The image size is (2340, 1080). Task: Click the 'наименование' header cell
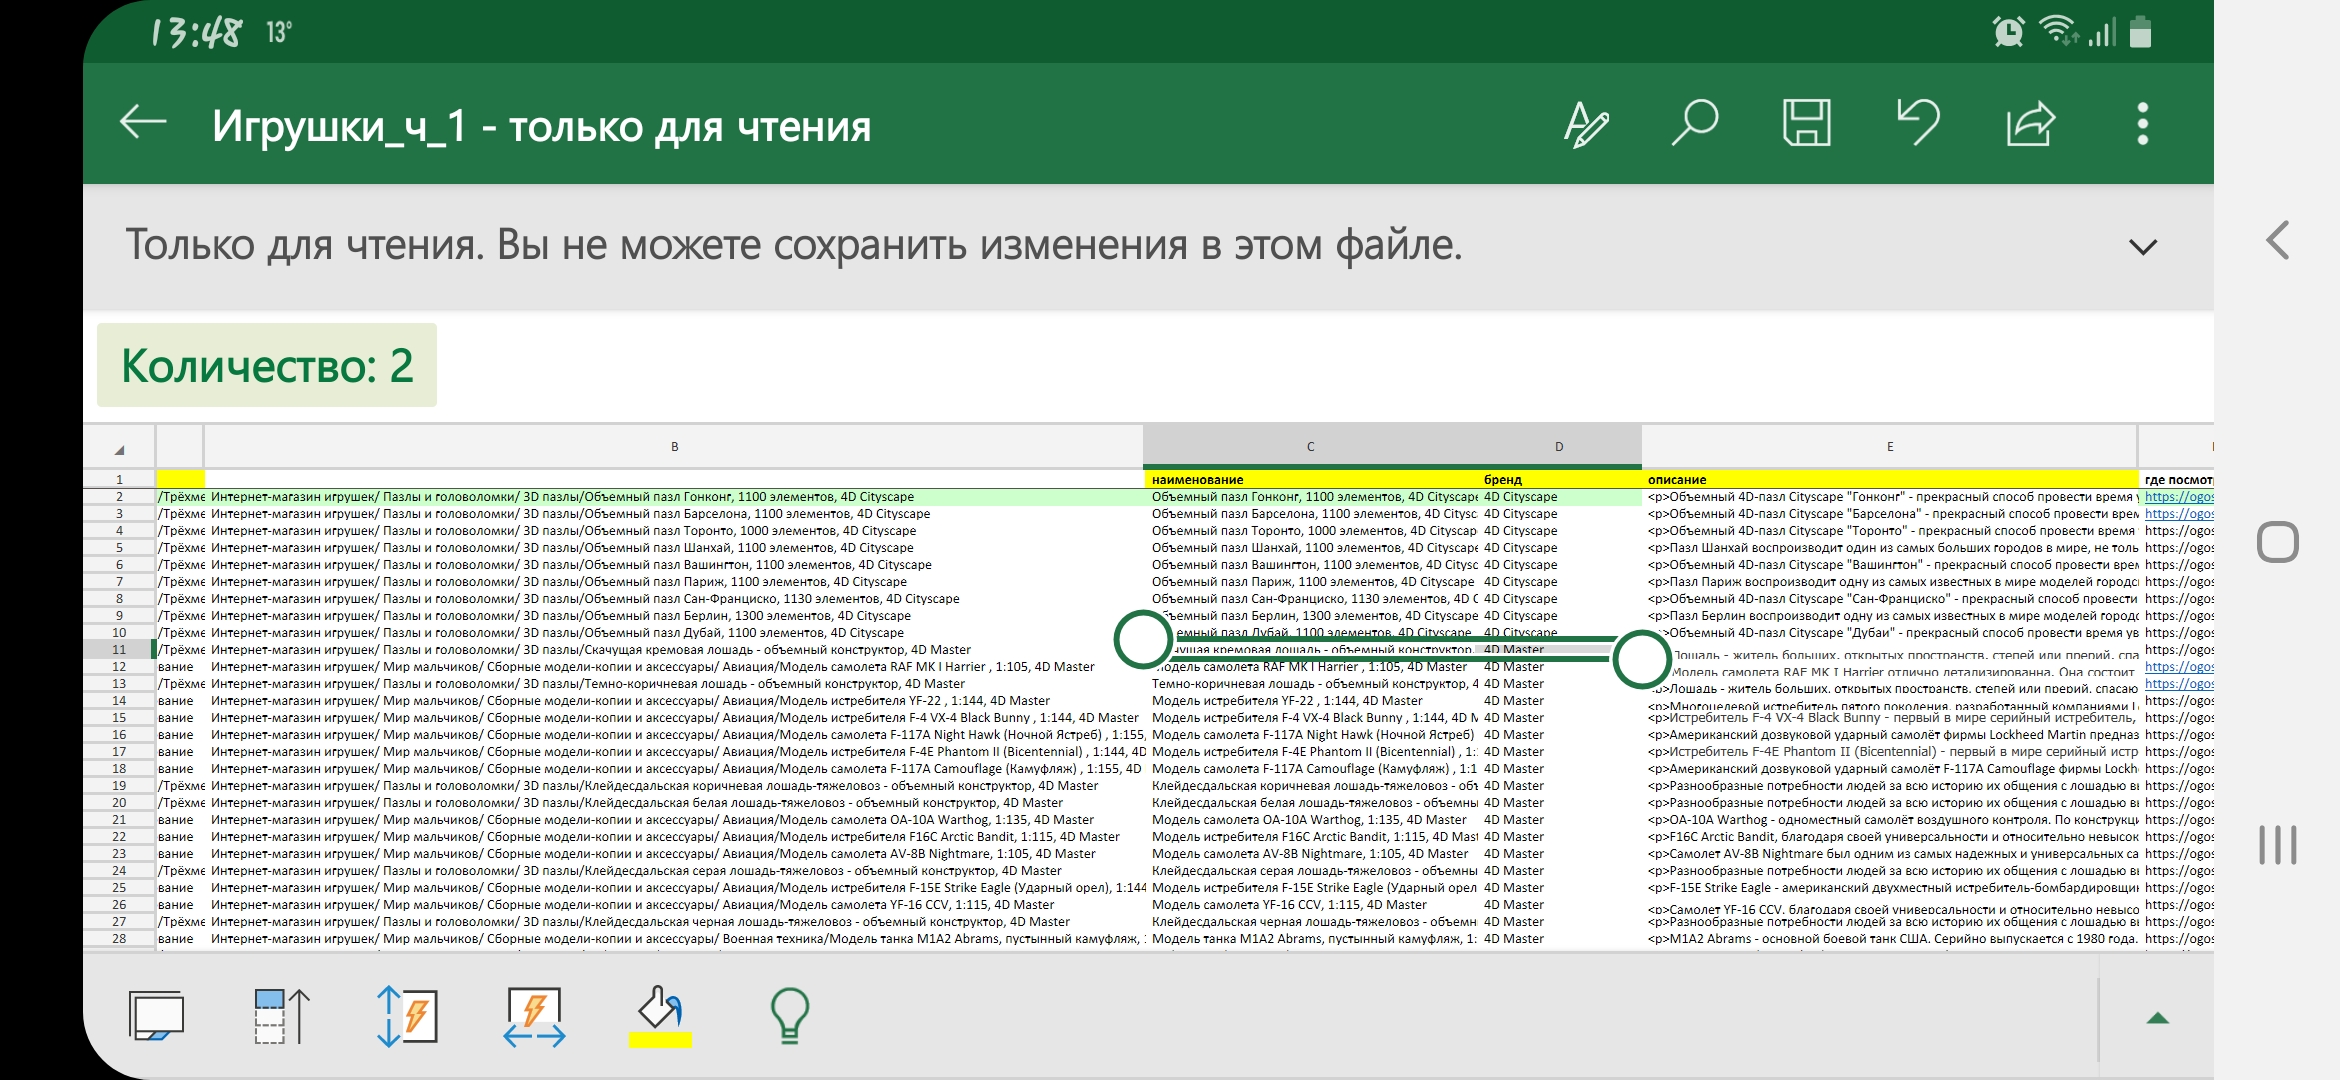(1311, 480)
